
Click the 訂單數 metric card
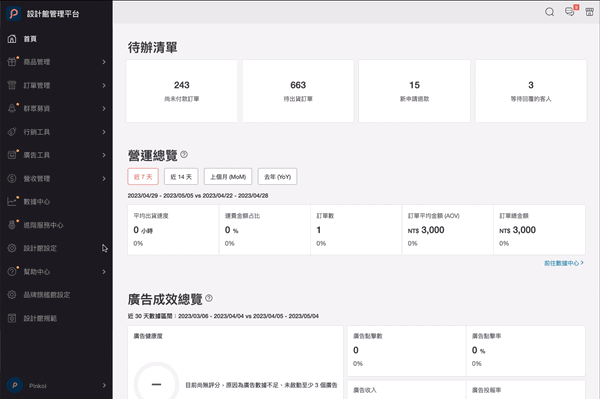356,230
